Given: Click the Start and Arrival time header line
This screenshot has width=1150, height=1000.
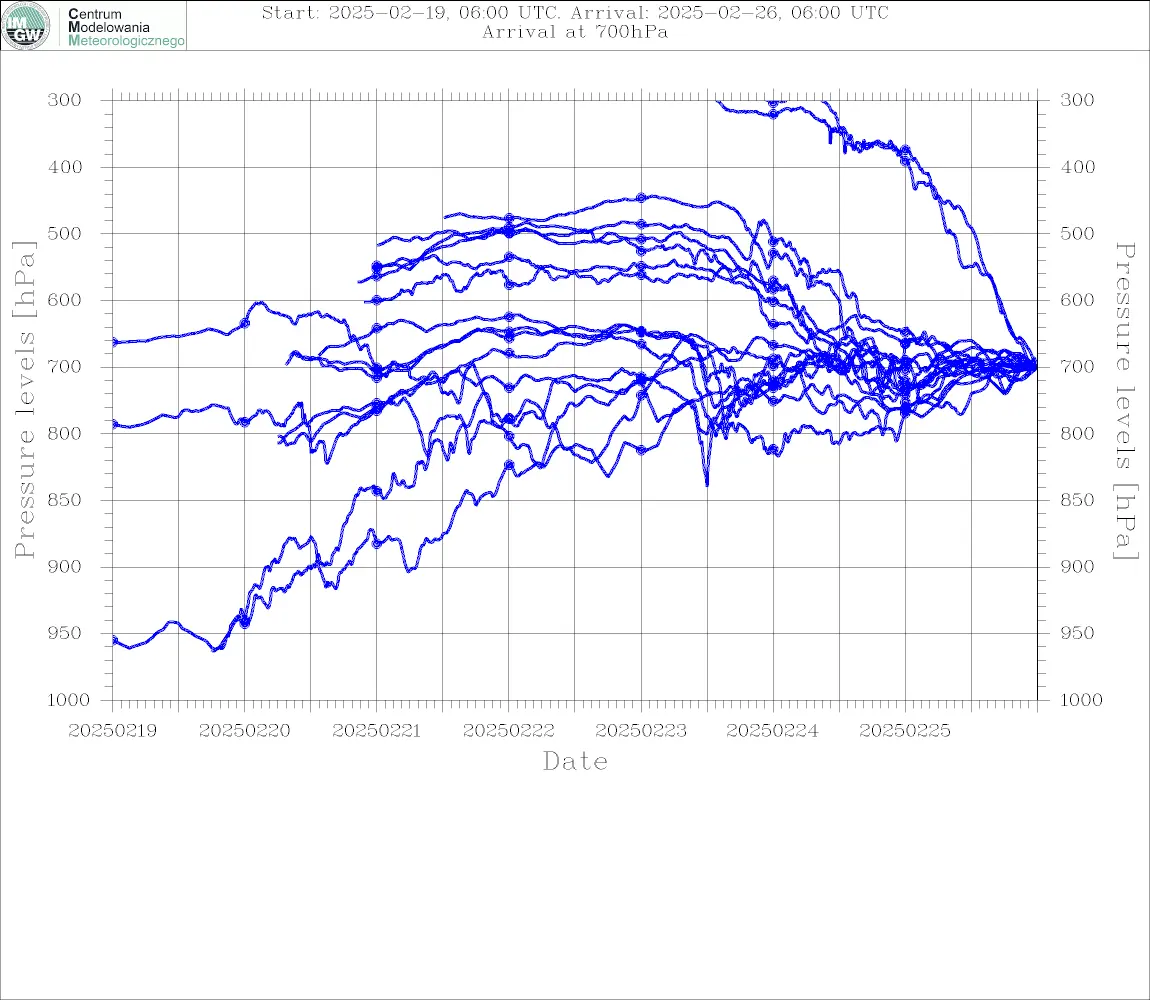Looking at the screenshot, I should pyautogui.click(x=575, y=12).
